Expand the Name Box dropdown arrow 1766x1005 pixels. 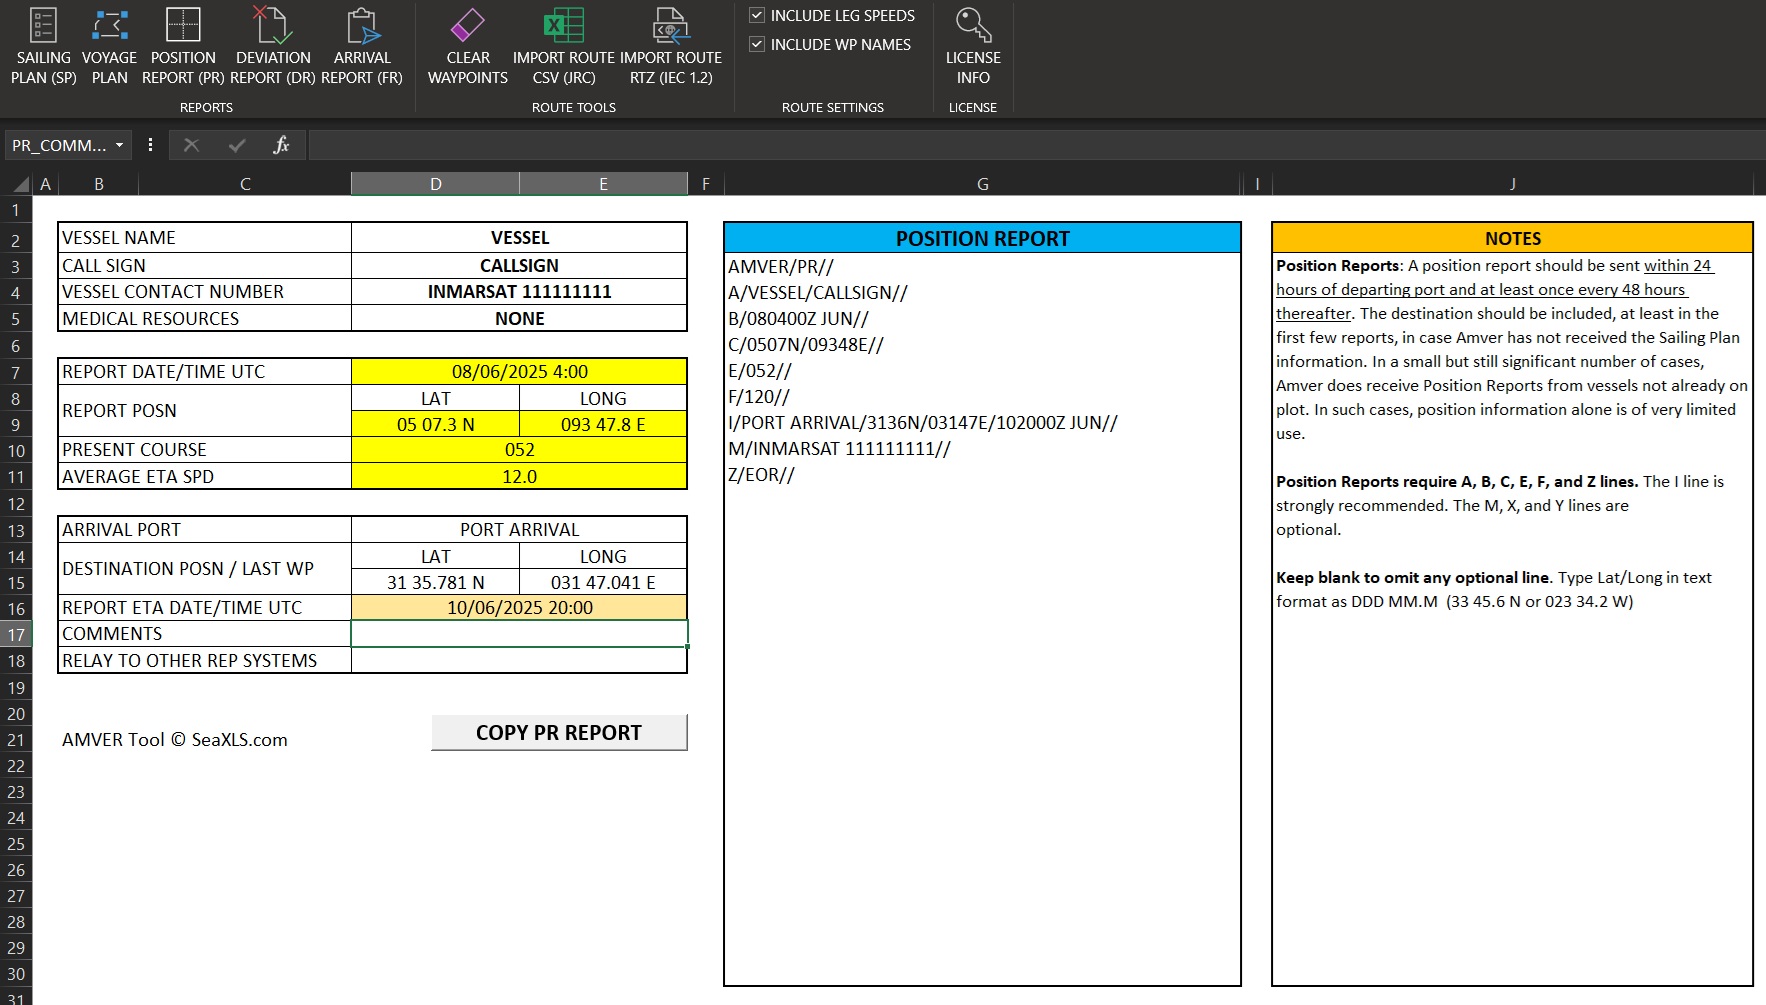pyautogui.click(x=119, y=145)
